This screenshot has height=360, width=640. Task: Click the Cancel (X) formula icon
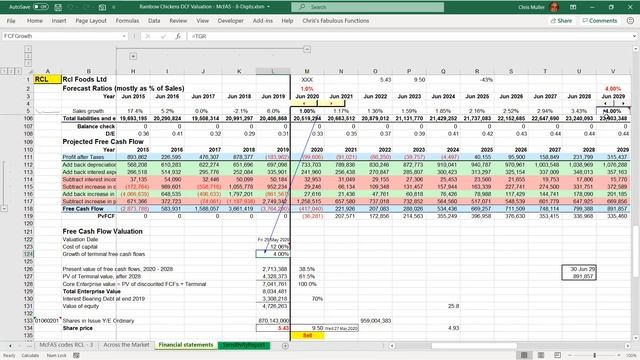(148, 36)
